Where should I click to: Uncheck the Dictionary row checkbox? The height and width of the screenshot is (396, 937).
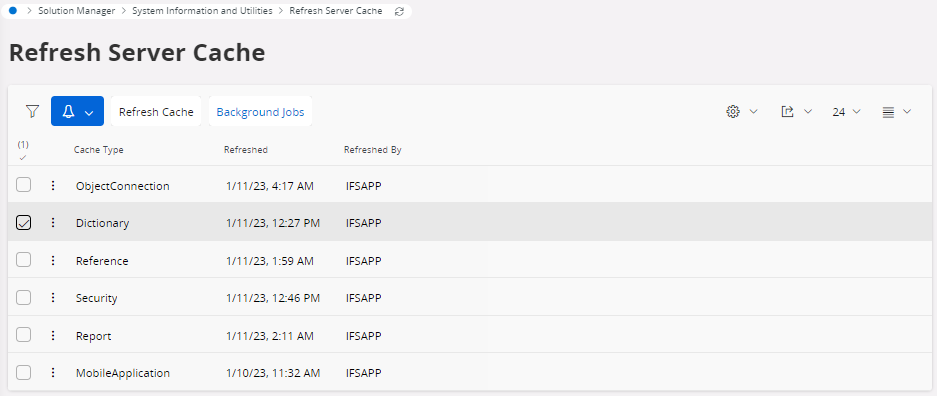(23, 223)
